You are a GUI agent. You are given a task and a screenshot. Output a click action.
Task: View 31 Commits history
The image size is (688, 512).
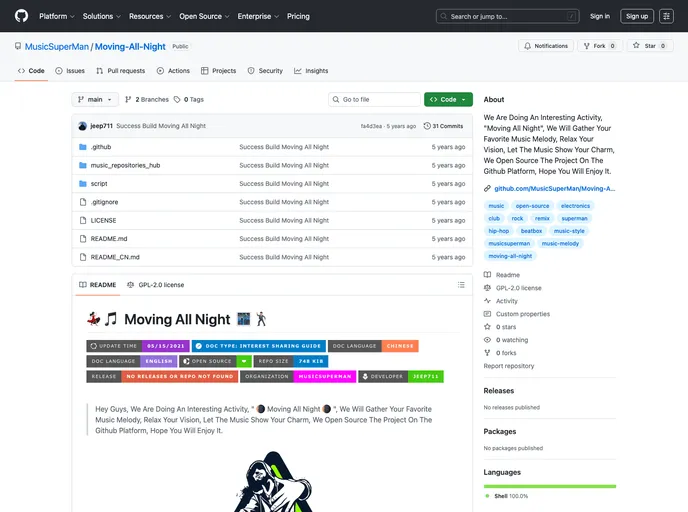click(x=444, y=126)
